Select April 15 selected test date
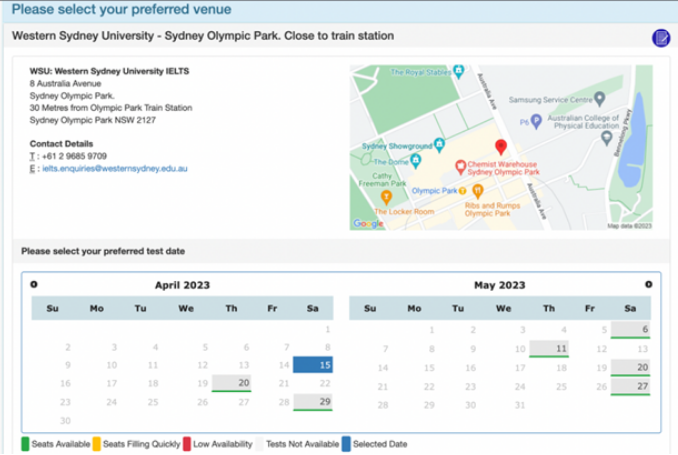678x455 pixels. pos(313,365)
